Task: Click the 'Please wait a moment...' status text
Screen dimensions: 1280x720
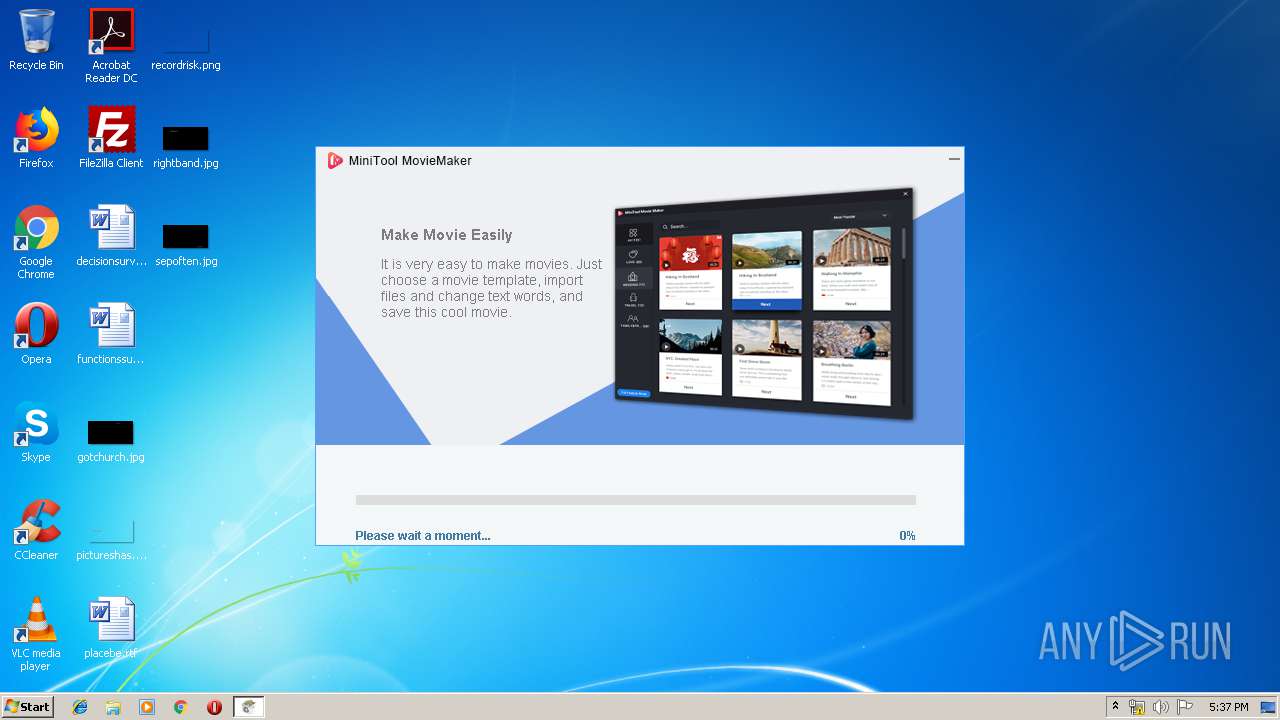Action: point(423,536)
